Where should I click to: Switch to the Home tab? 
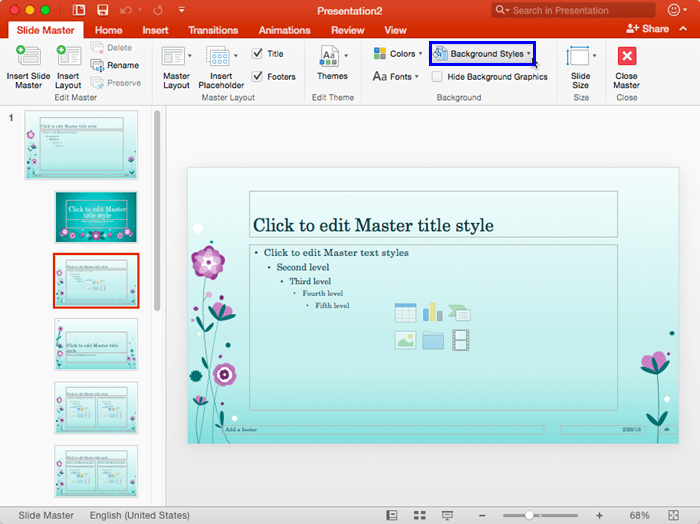point(108,30)
